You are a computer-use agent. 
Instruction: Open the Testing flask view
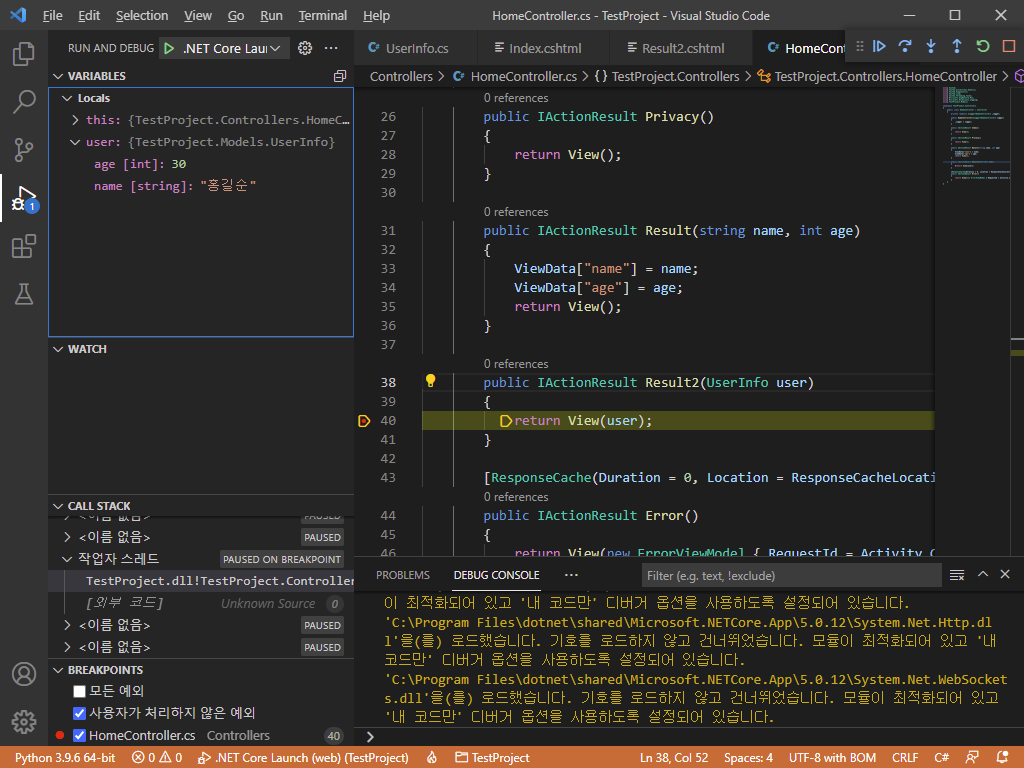[x=24, y=295]
